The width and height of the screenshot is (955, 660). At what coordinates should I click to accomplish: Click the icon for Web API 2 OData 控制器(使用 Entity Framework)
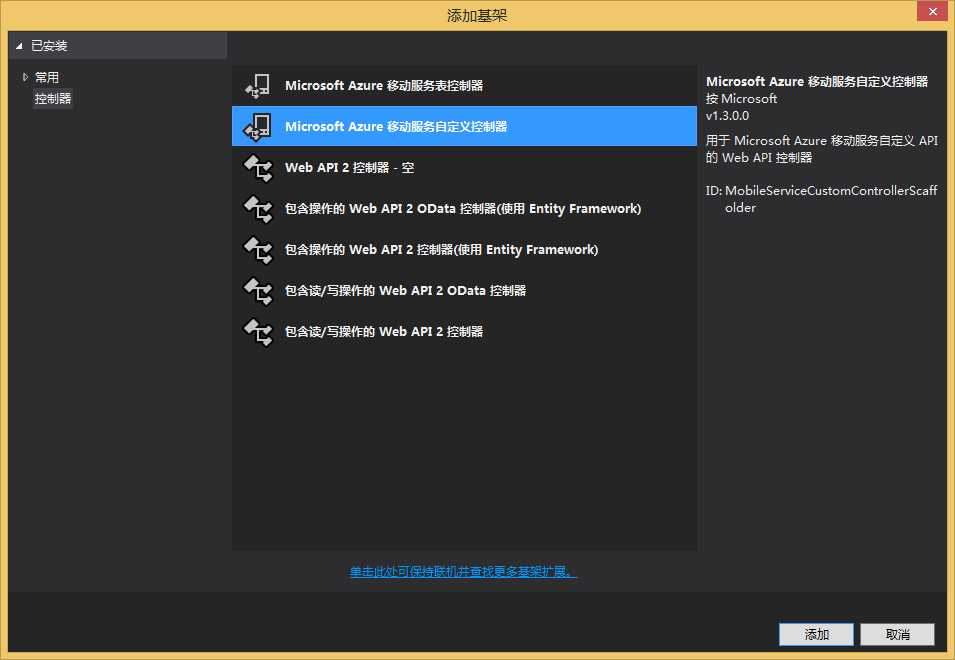coord(258,209)
